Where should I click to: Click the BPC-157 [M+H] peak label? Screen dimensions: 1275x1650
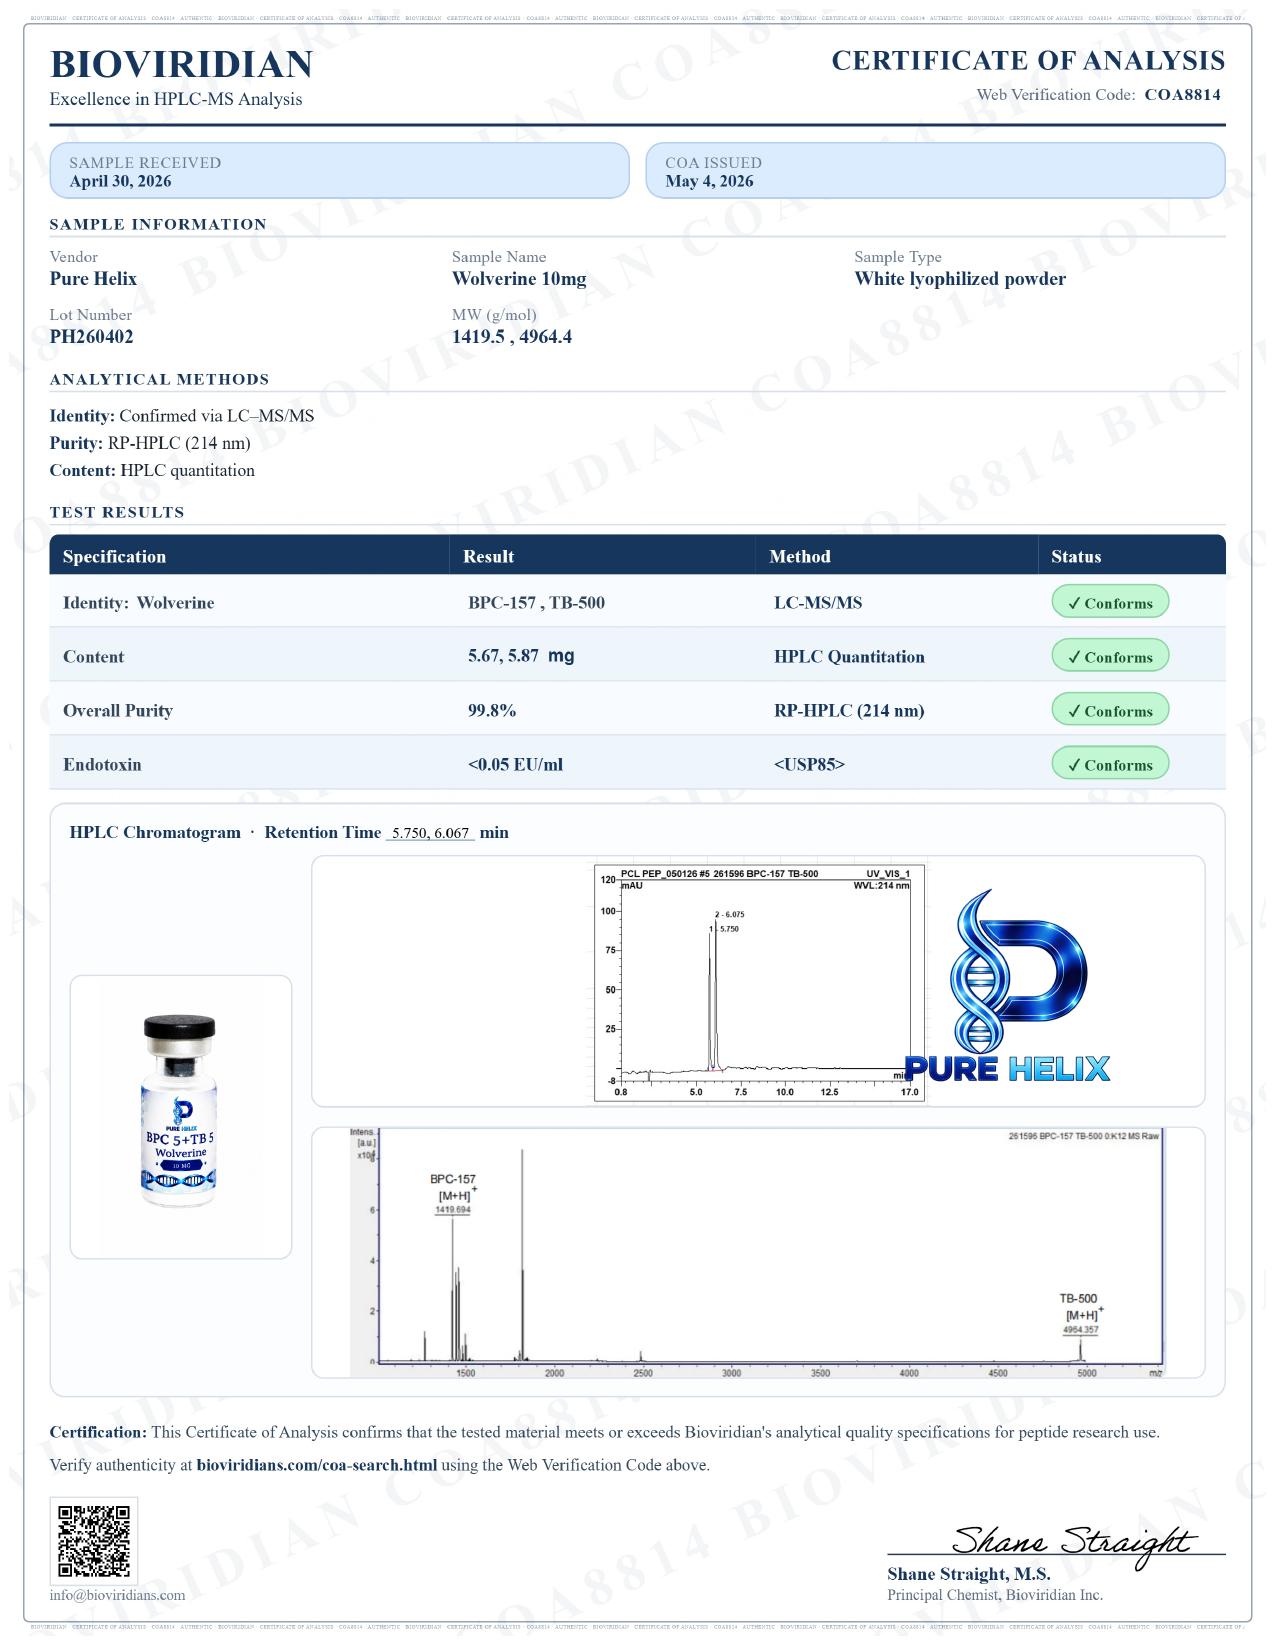coord(453,1196)
